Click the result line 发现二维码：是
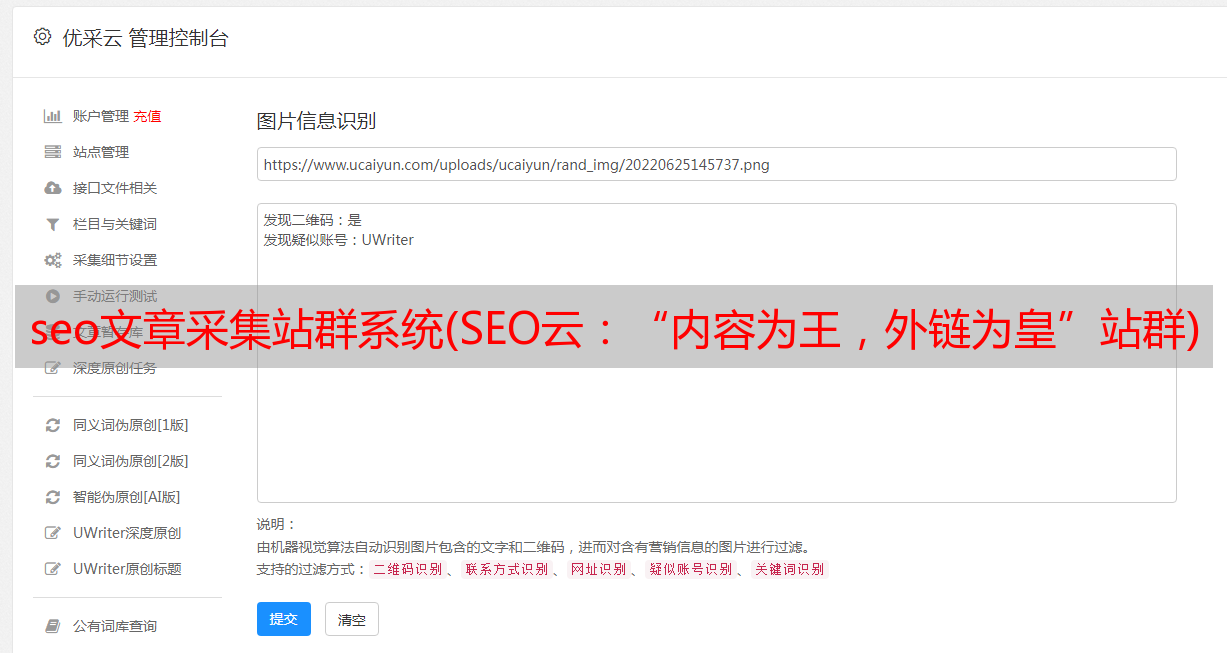Screen dimensions: 1227x653 [x=313, y=221]
